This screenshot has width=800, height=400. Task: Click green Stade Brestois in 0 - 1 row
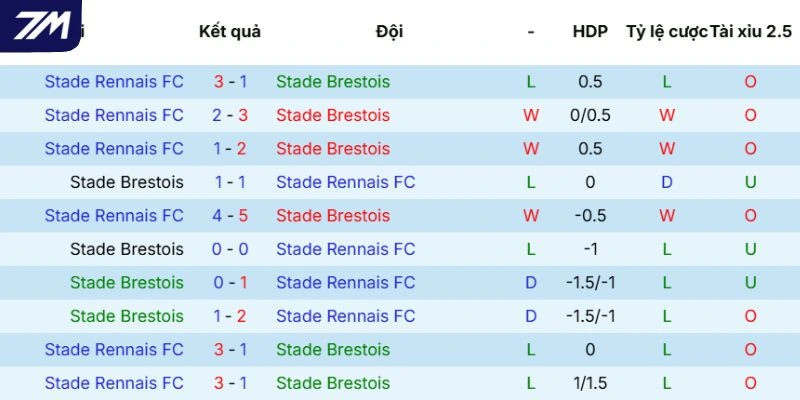pos(127,282)
